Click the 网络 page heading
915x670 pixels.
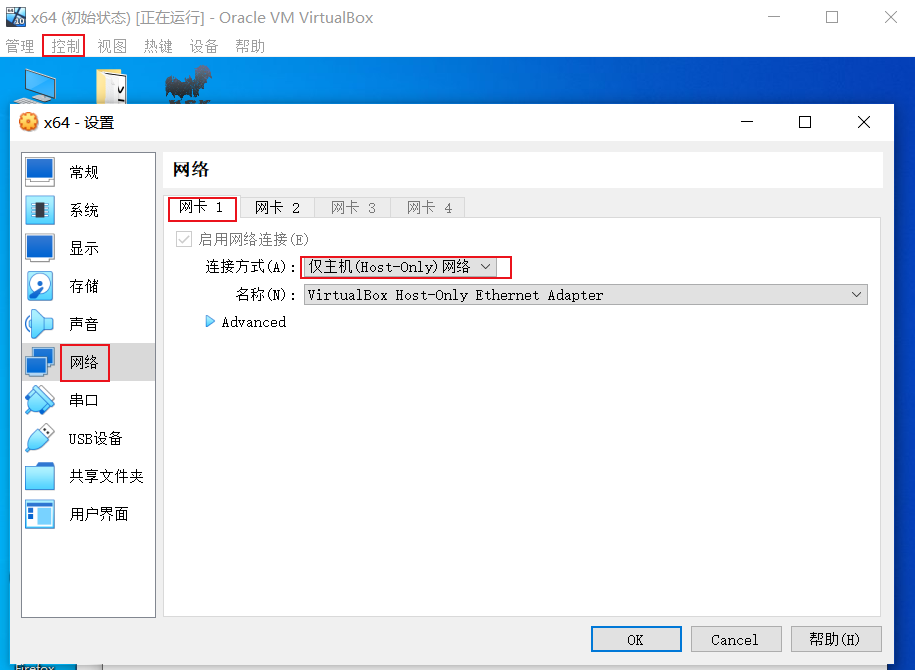(191, 170)
